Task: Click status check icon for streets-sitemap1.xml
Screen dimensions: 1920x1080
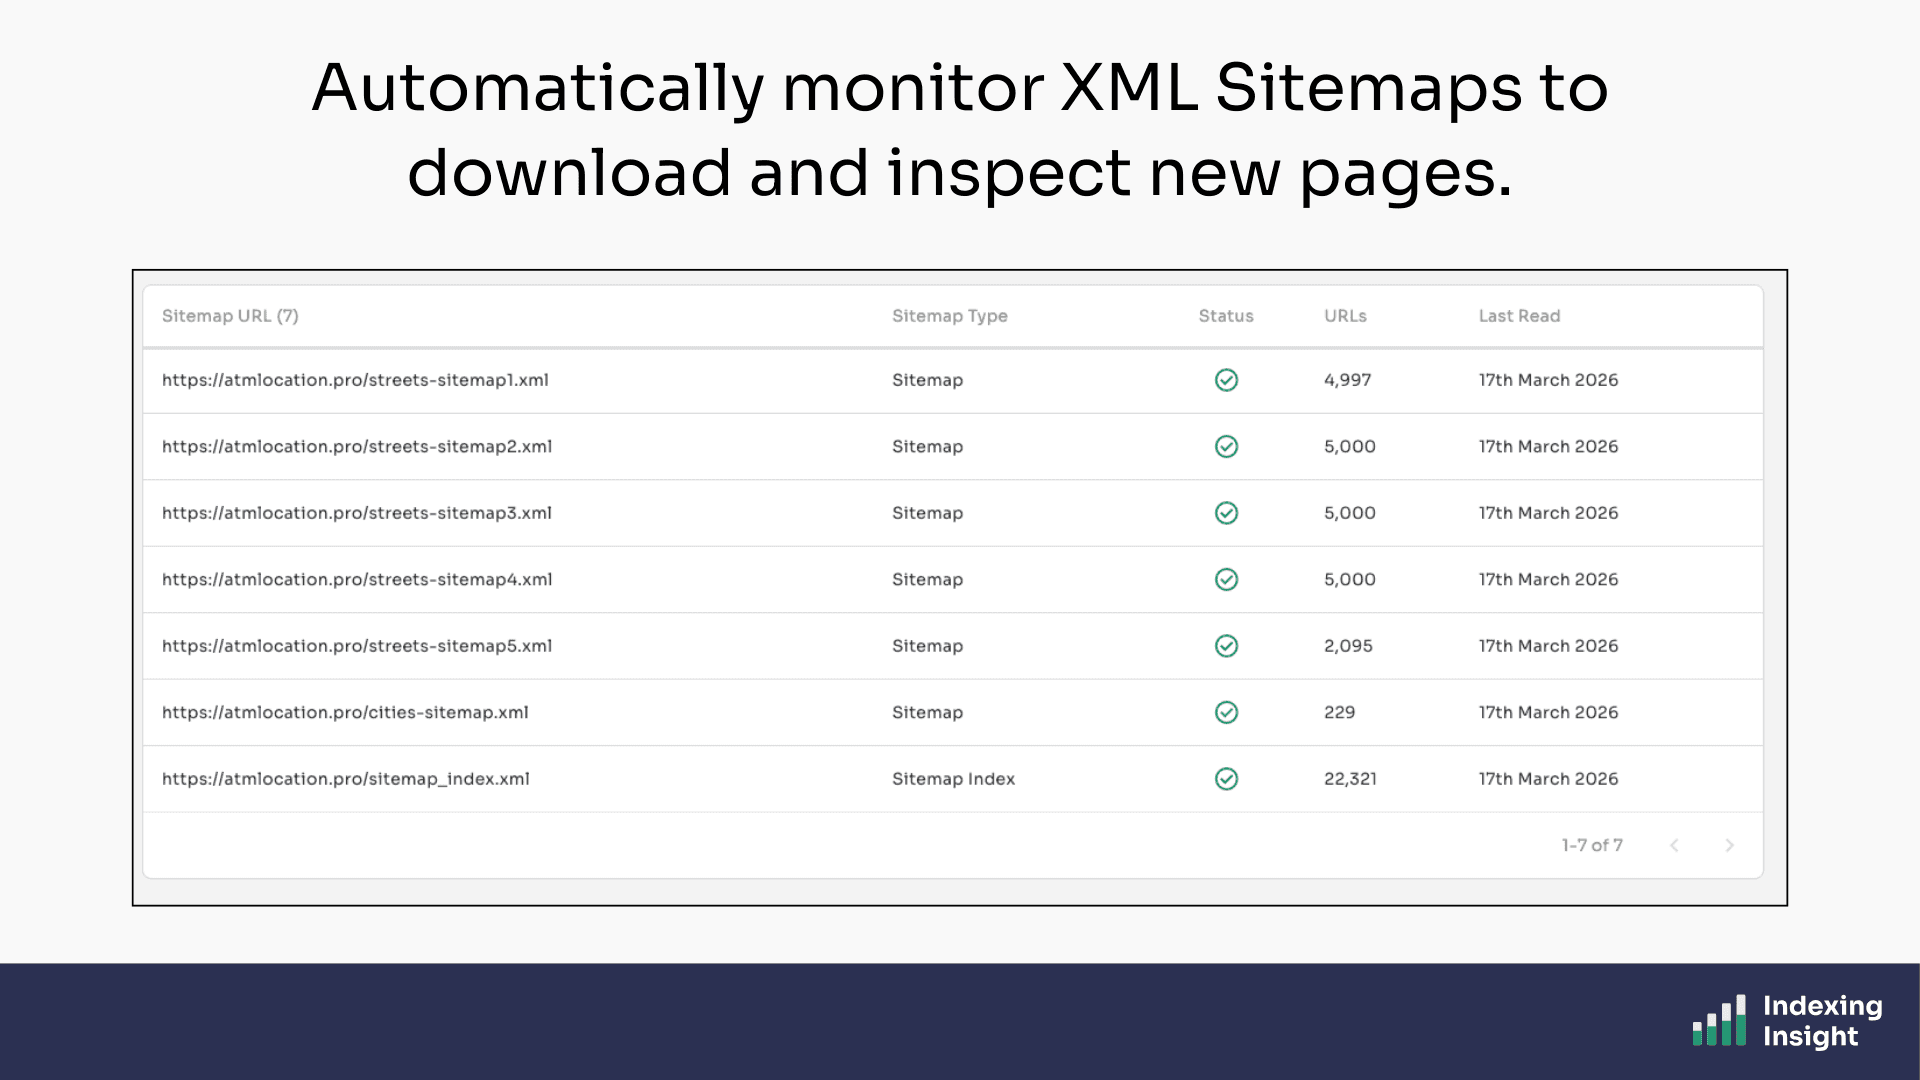Action: [1226, 380]
